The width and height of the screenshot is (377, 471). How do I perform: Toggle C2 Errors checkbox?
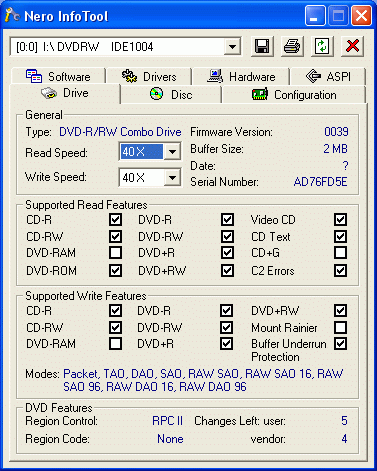[340, 271]
